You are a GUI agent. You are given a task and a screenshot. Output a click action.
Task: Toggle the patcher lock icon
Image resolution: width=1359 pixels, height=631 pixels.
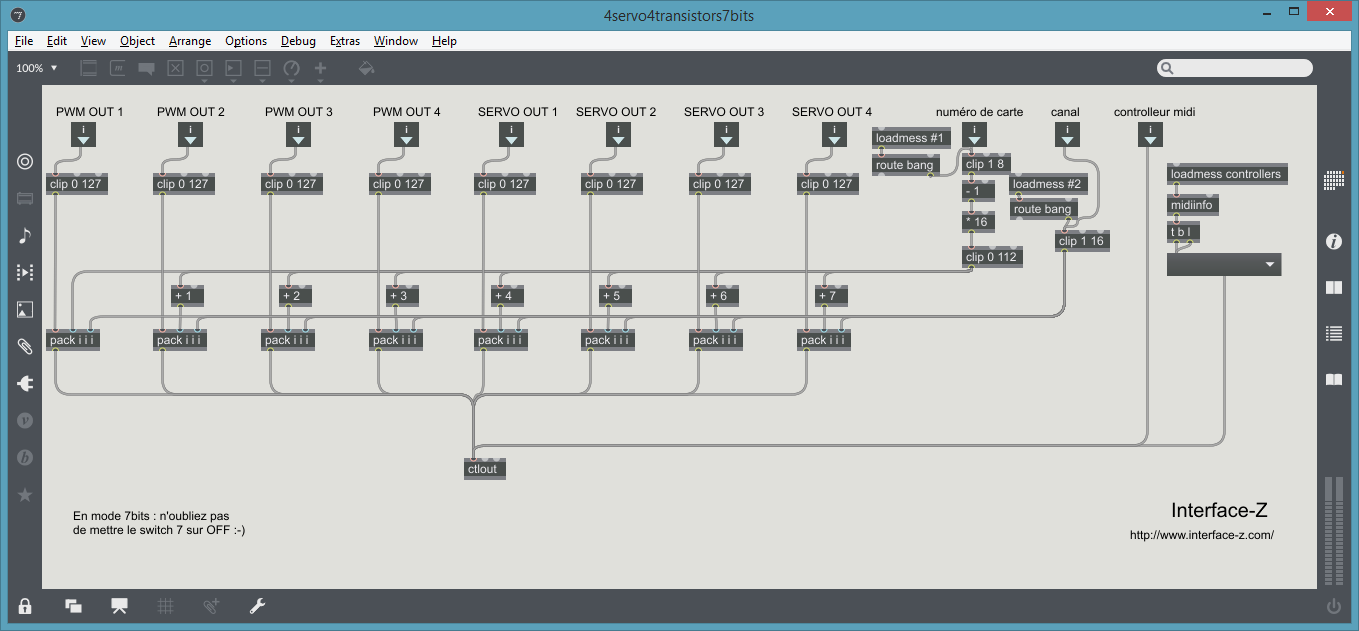25,605
